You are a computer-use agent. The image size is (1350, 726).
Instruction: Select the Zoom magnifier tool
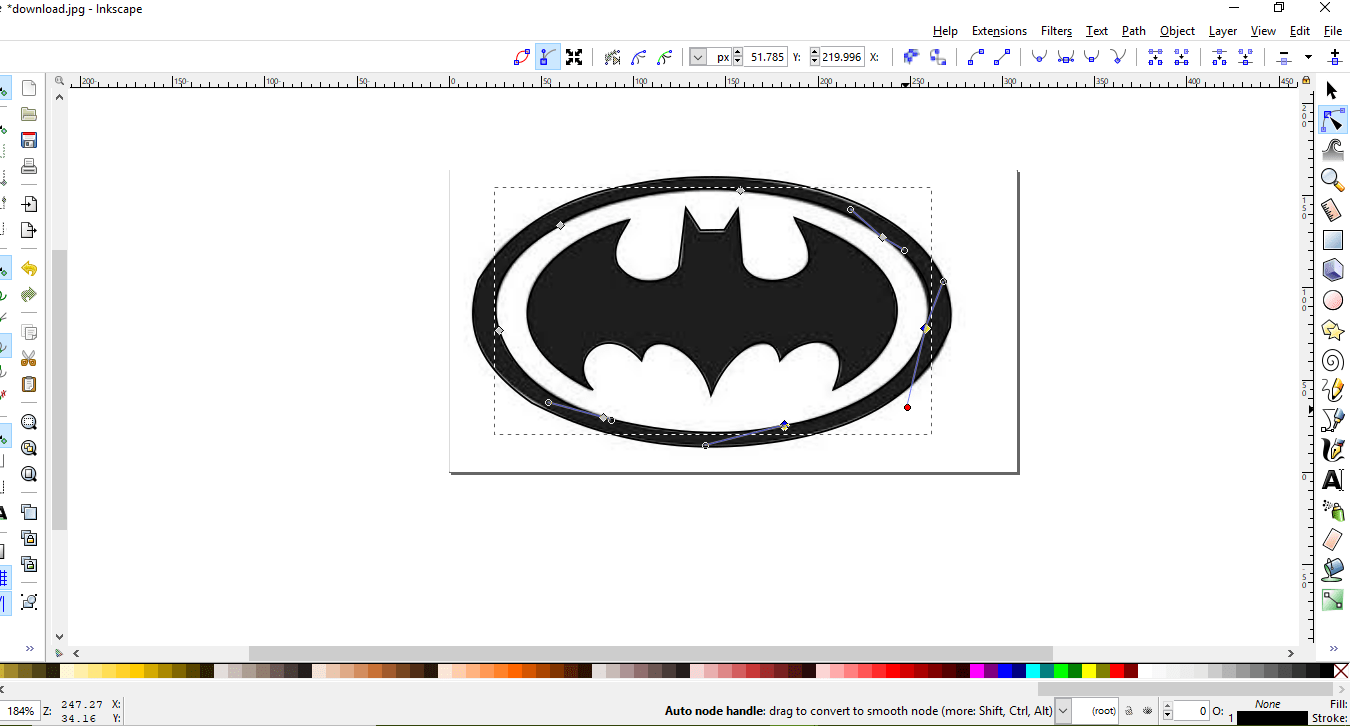pos(1332,180)
